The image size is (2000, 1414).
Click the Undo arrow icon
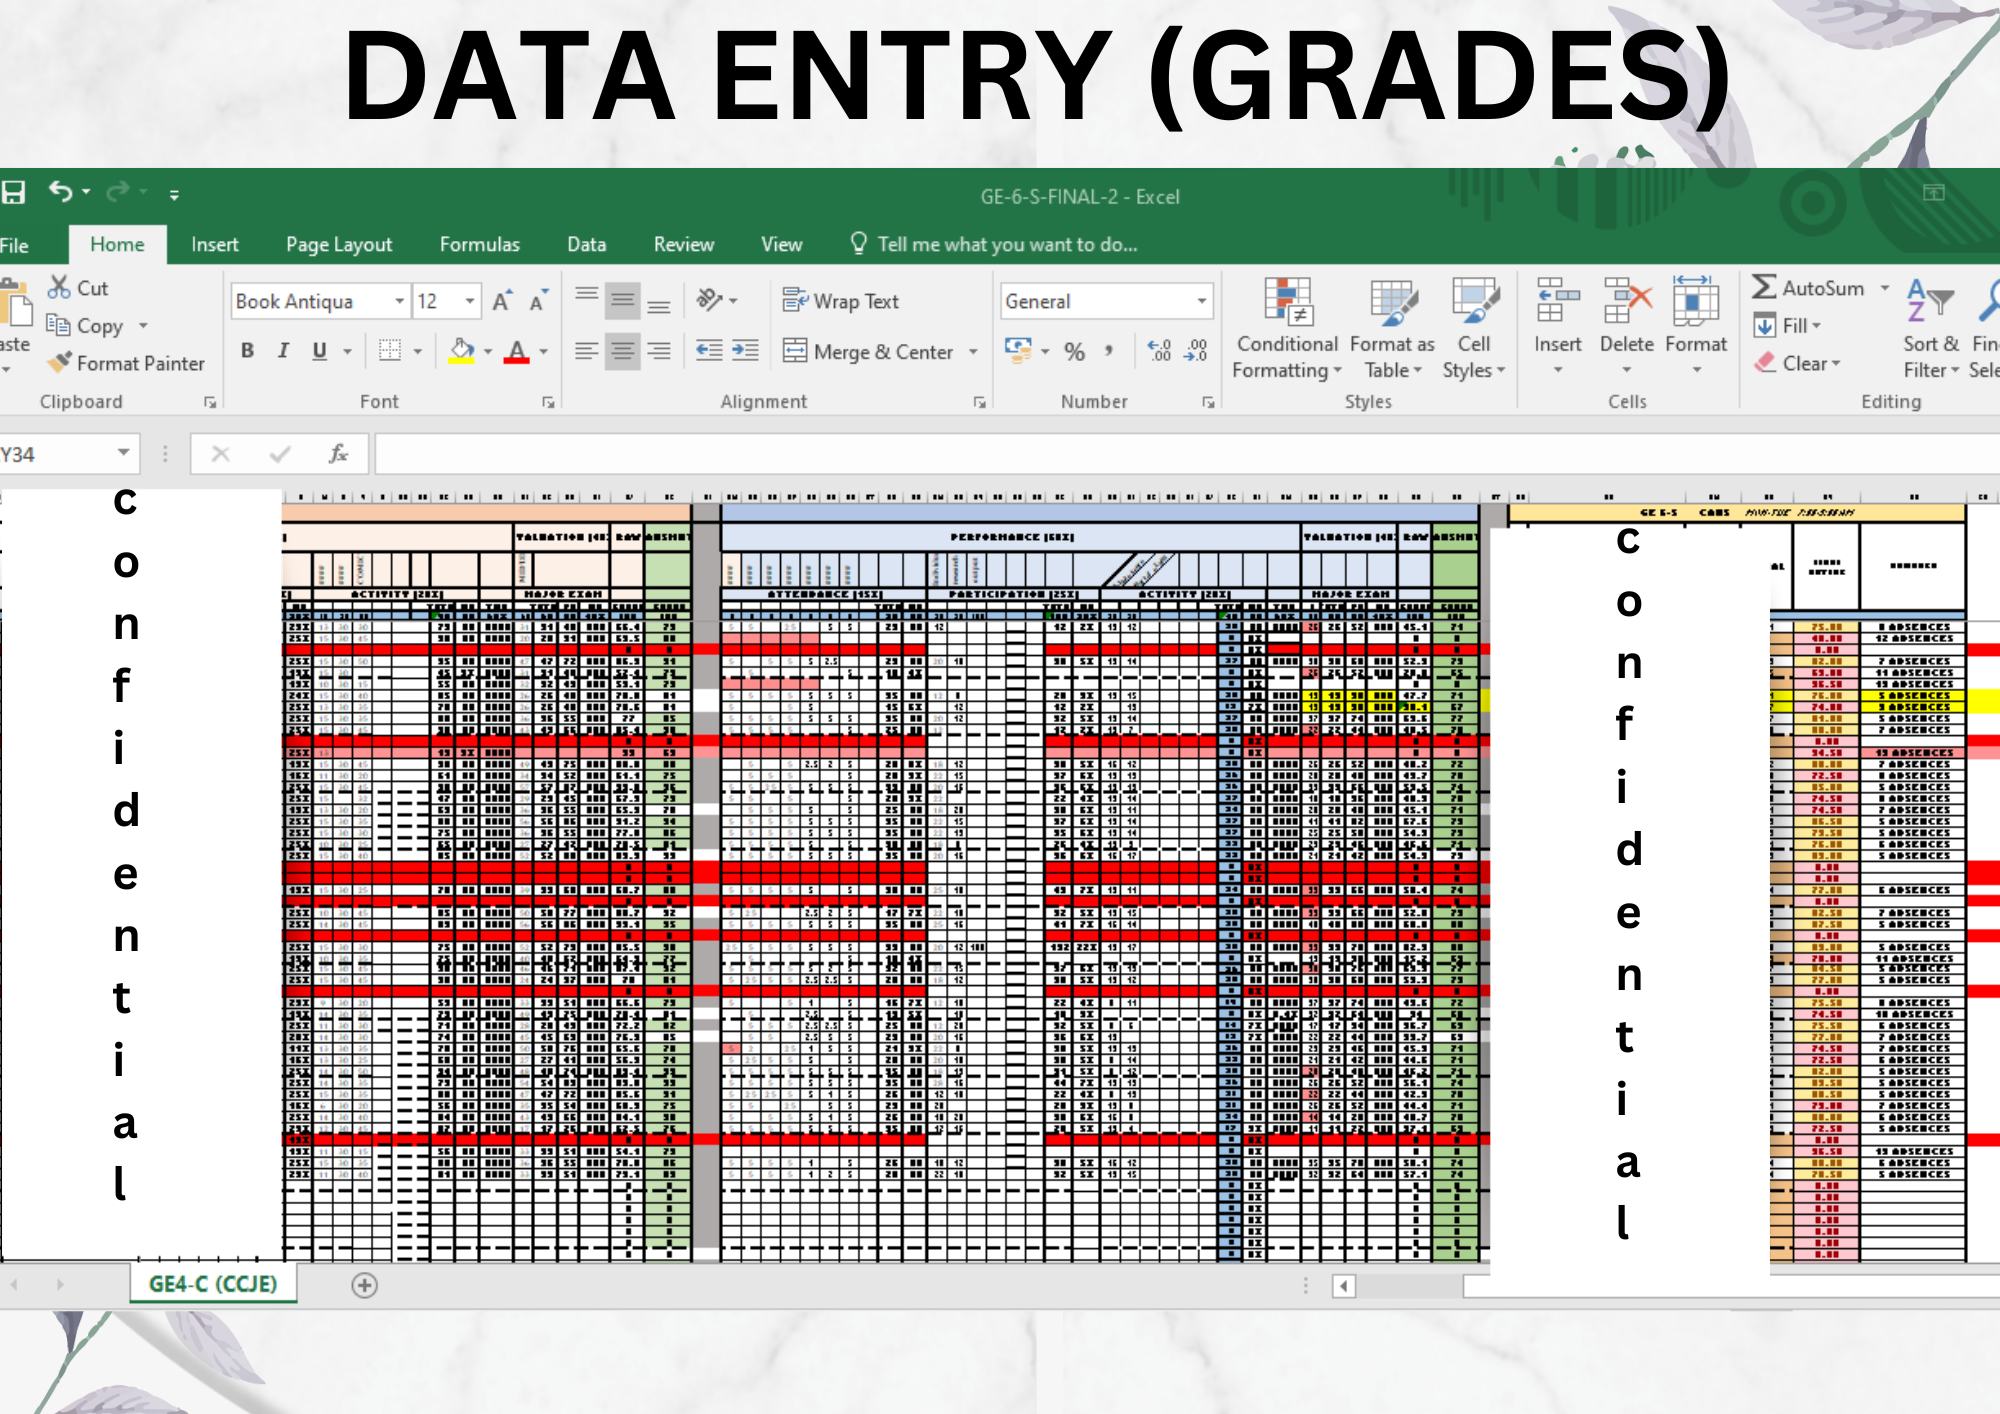(61, 191)
